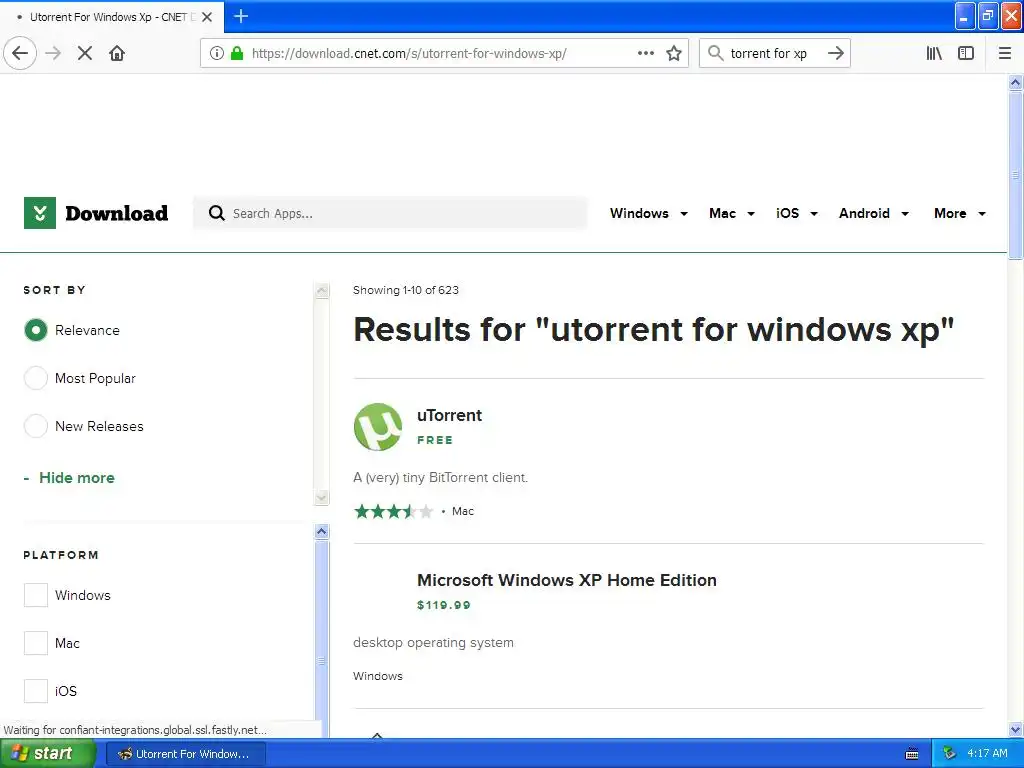
Task: Click the FREE label under uTorrent
Action: tap(435, 440)
